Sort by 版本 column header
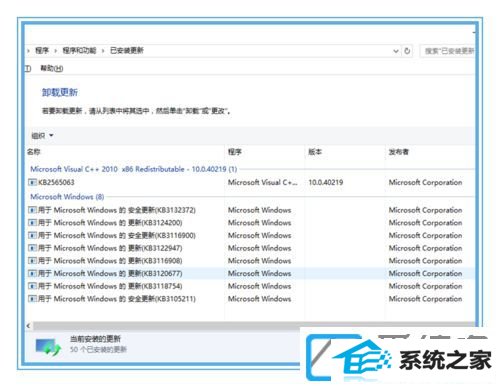This screenshot has height=387, width=500. pyautogui.click(x=315, y=152)
